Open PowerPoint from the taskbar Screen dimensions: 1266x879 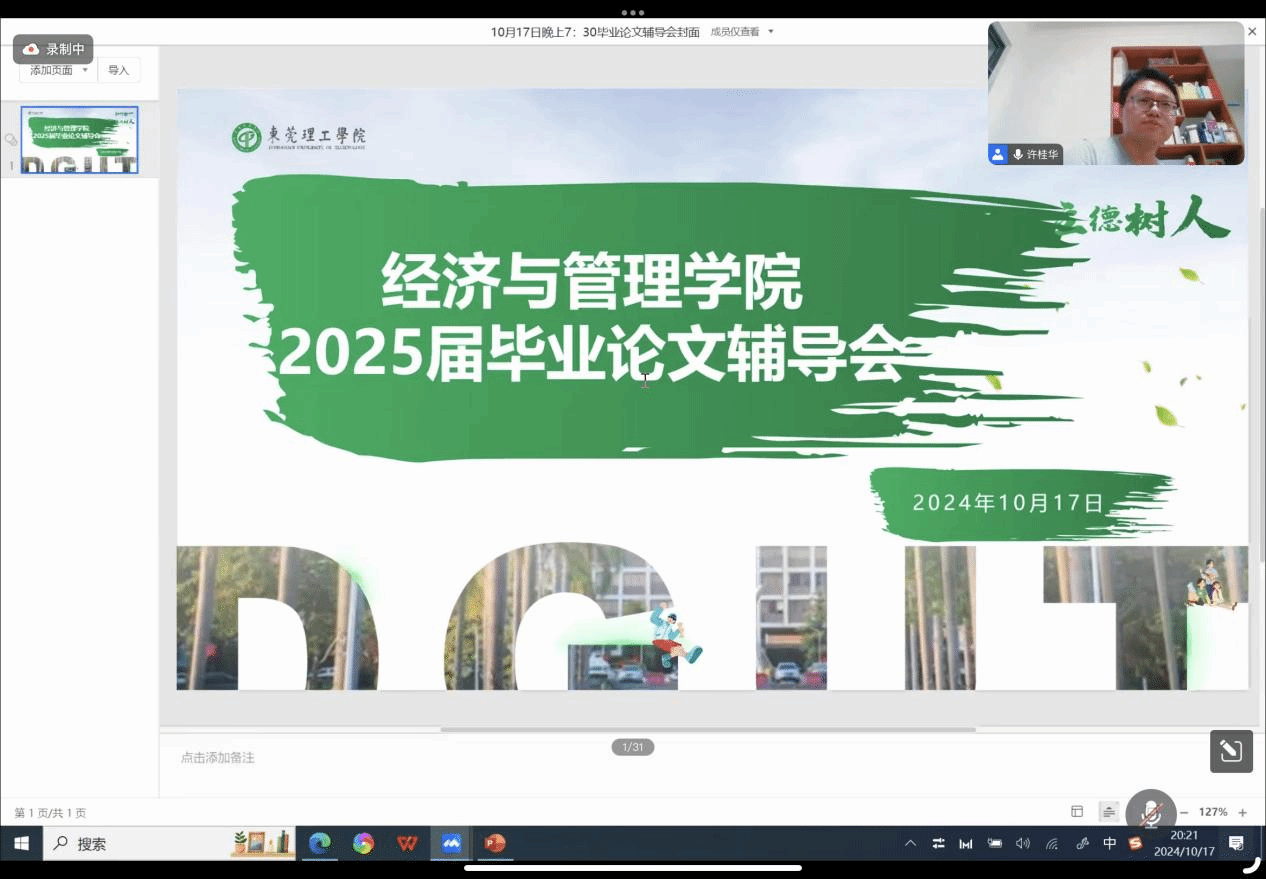click(x=495, y=844)
